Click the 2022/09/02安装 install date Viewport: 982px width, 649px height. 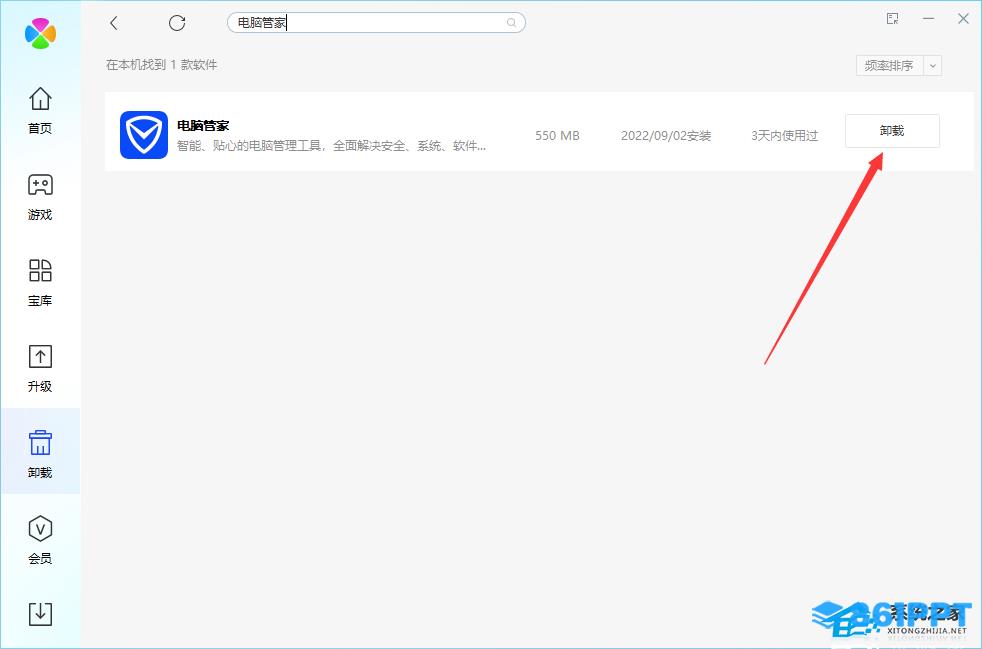[x=666, y=136]
